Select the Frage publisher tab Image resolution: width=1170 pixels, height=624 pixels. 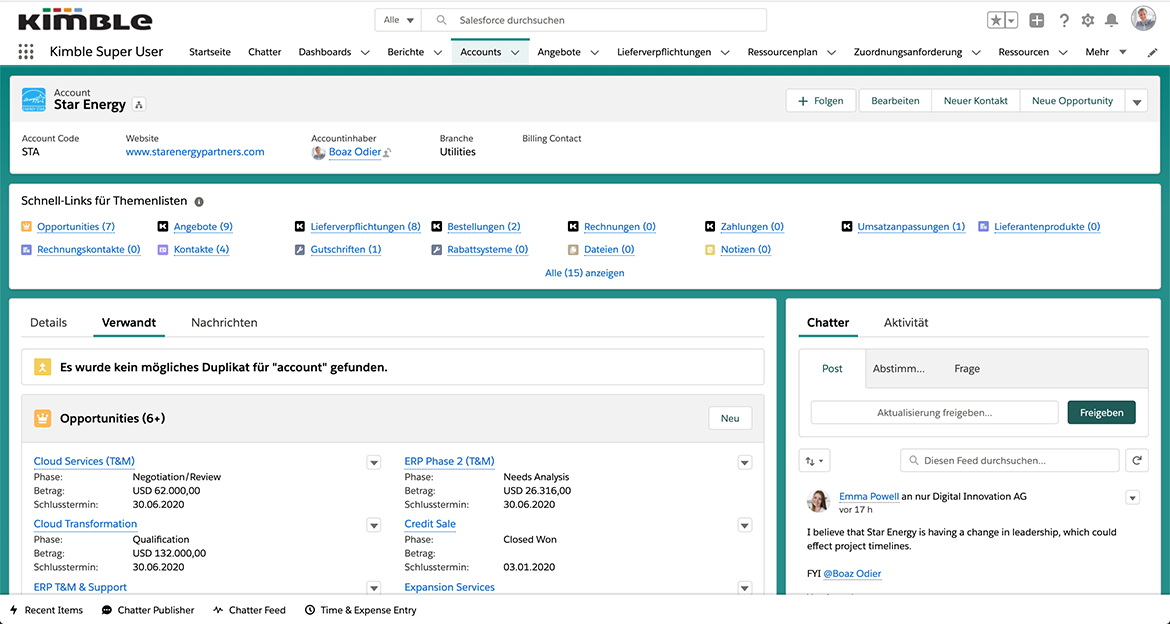tap(967, 369)
